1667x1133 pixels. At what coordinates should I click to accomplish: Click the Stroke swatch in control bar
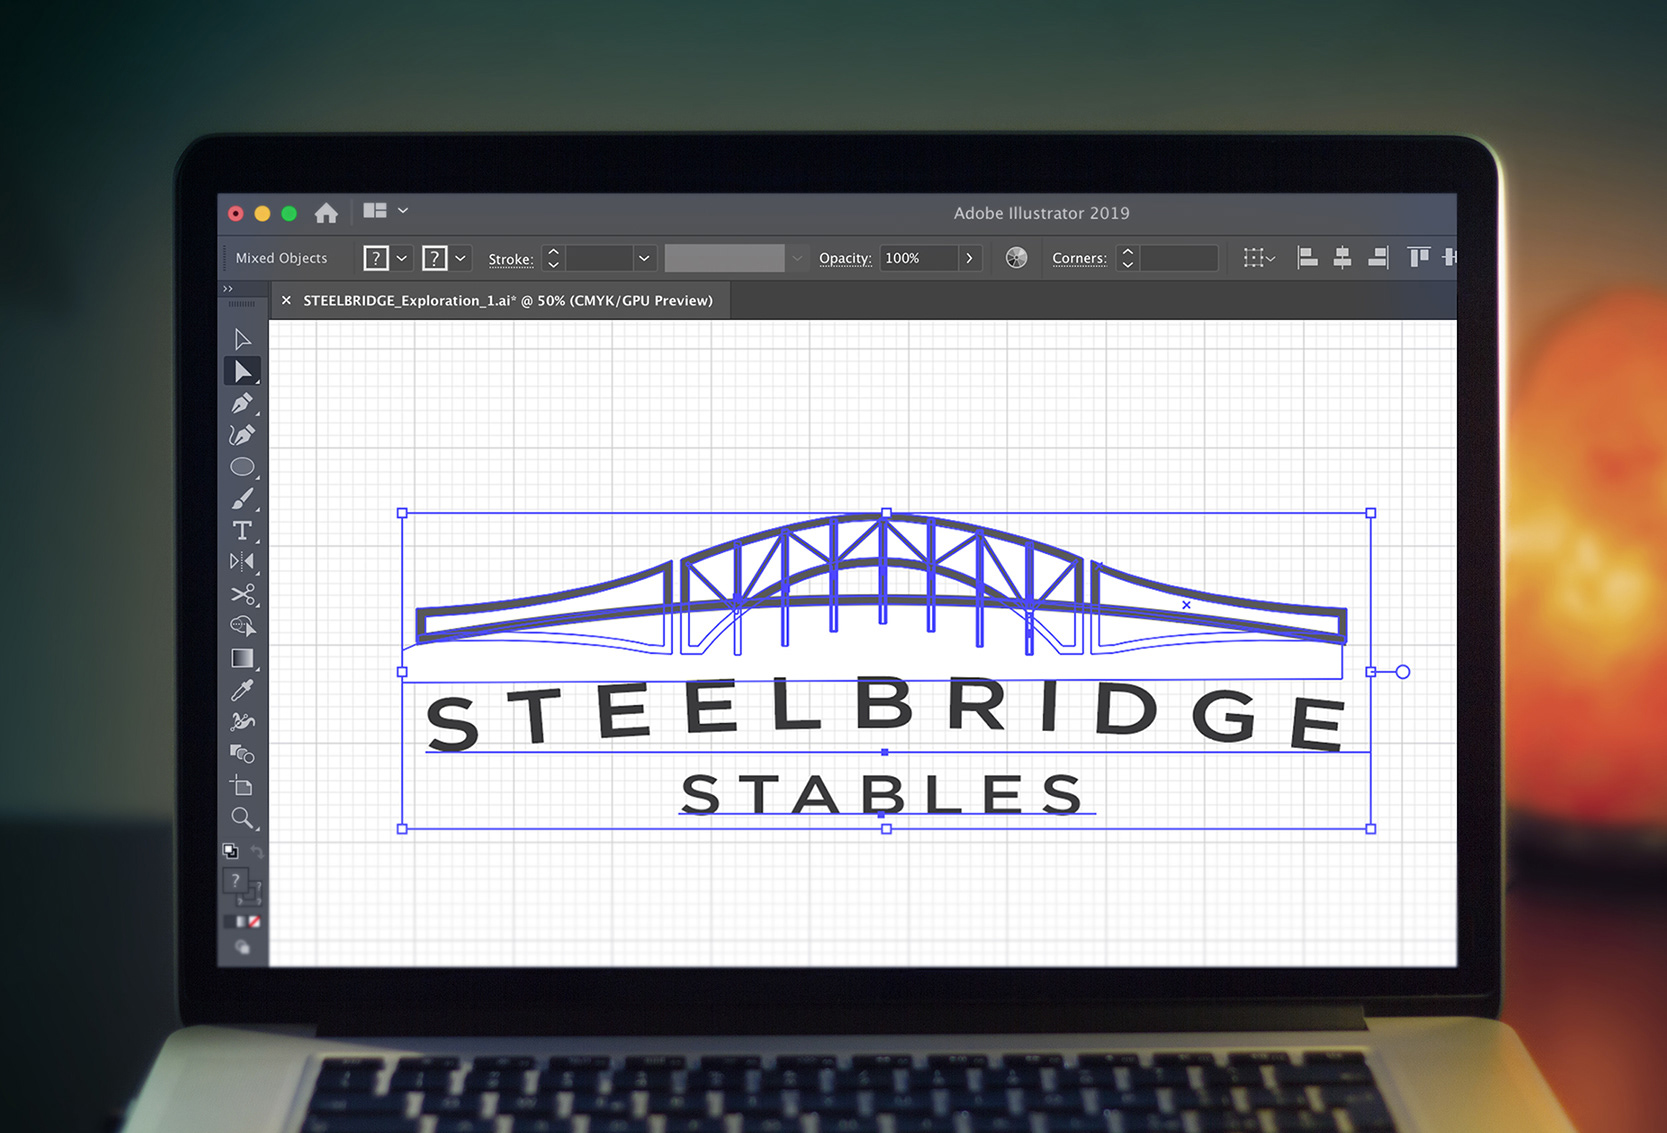[x=434, y=258]
